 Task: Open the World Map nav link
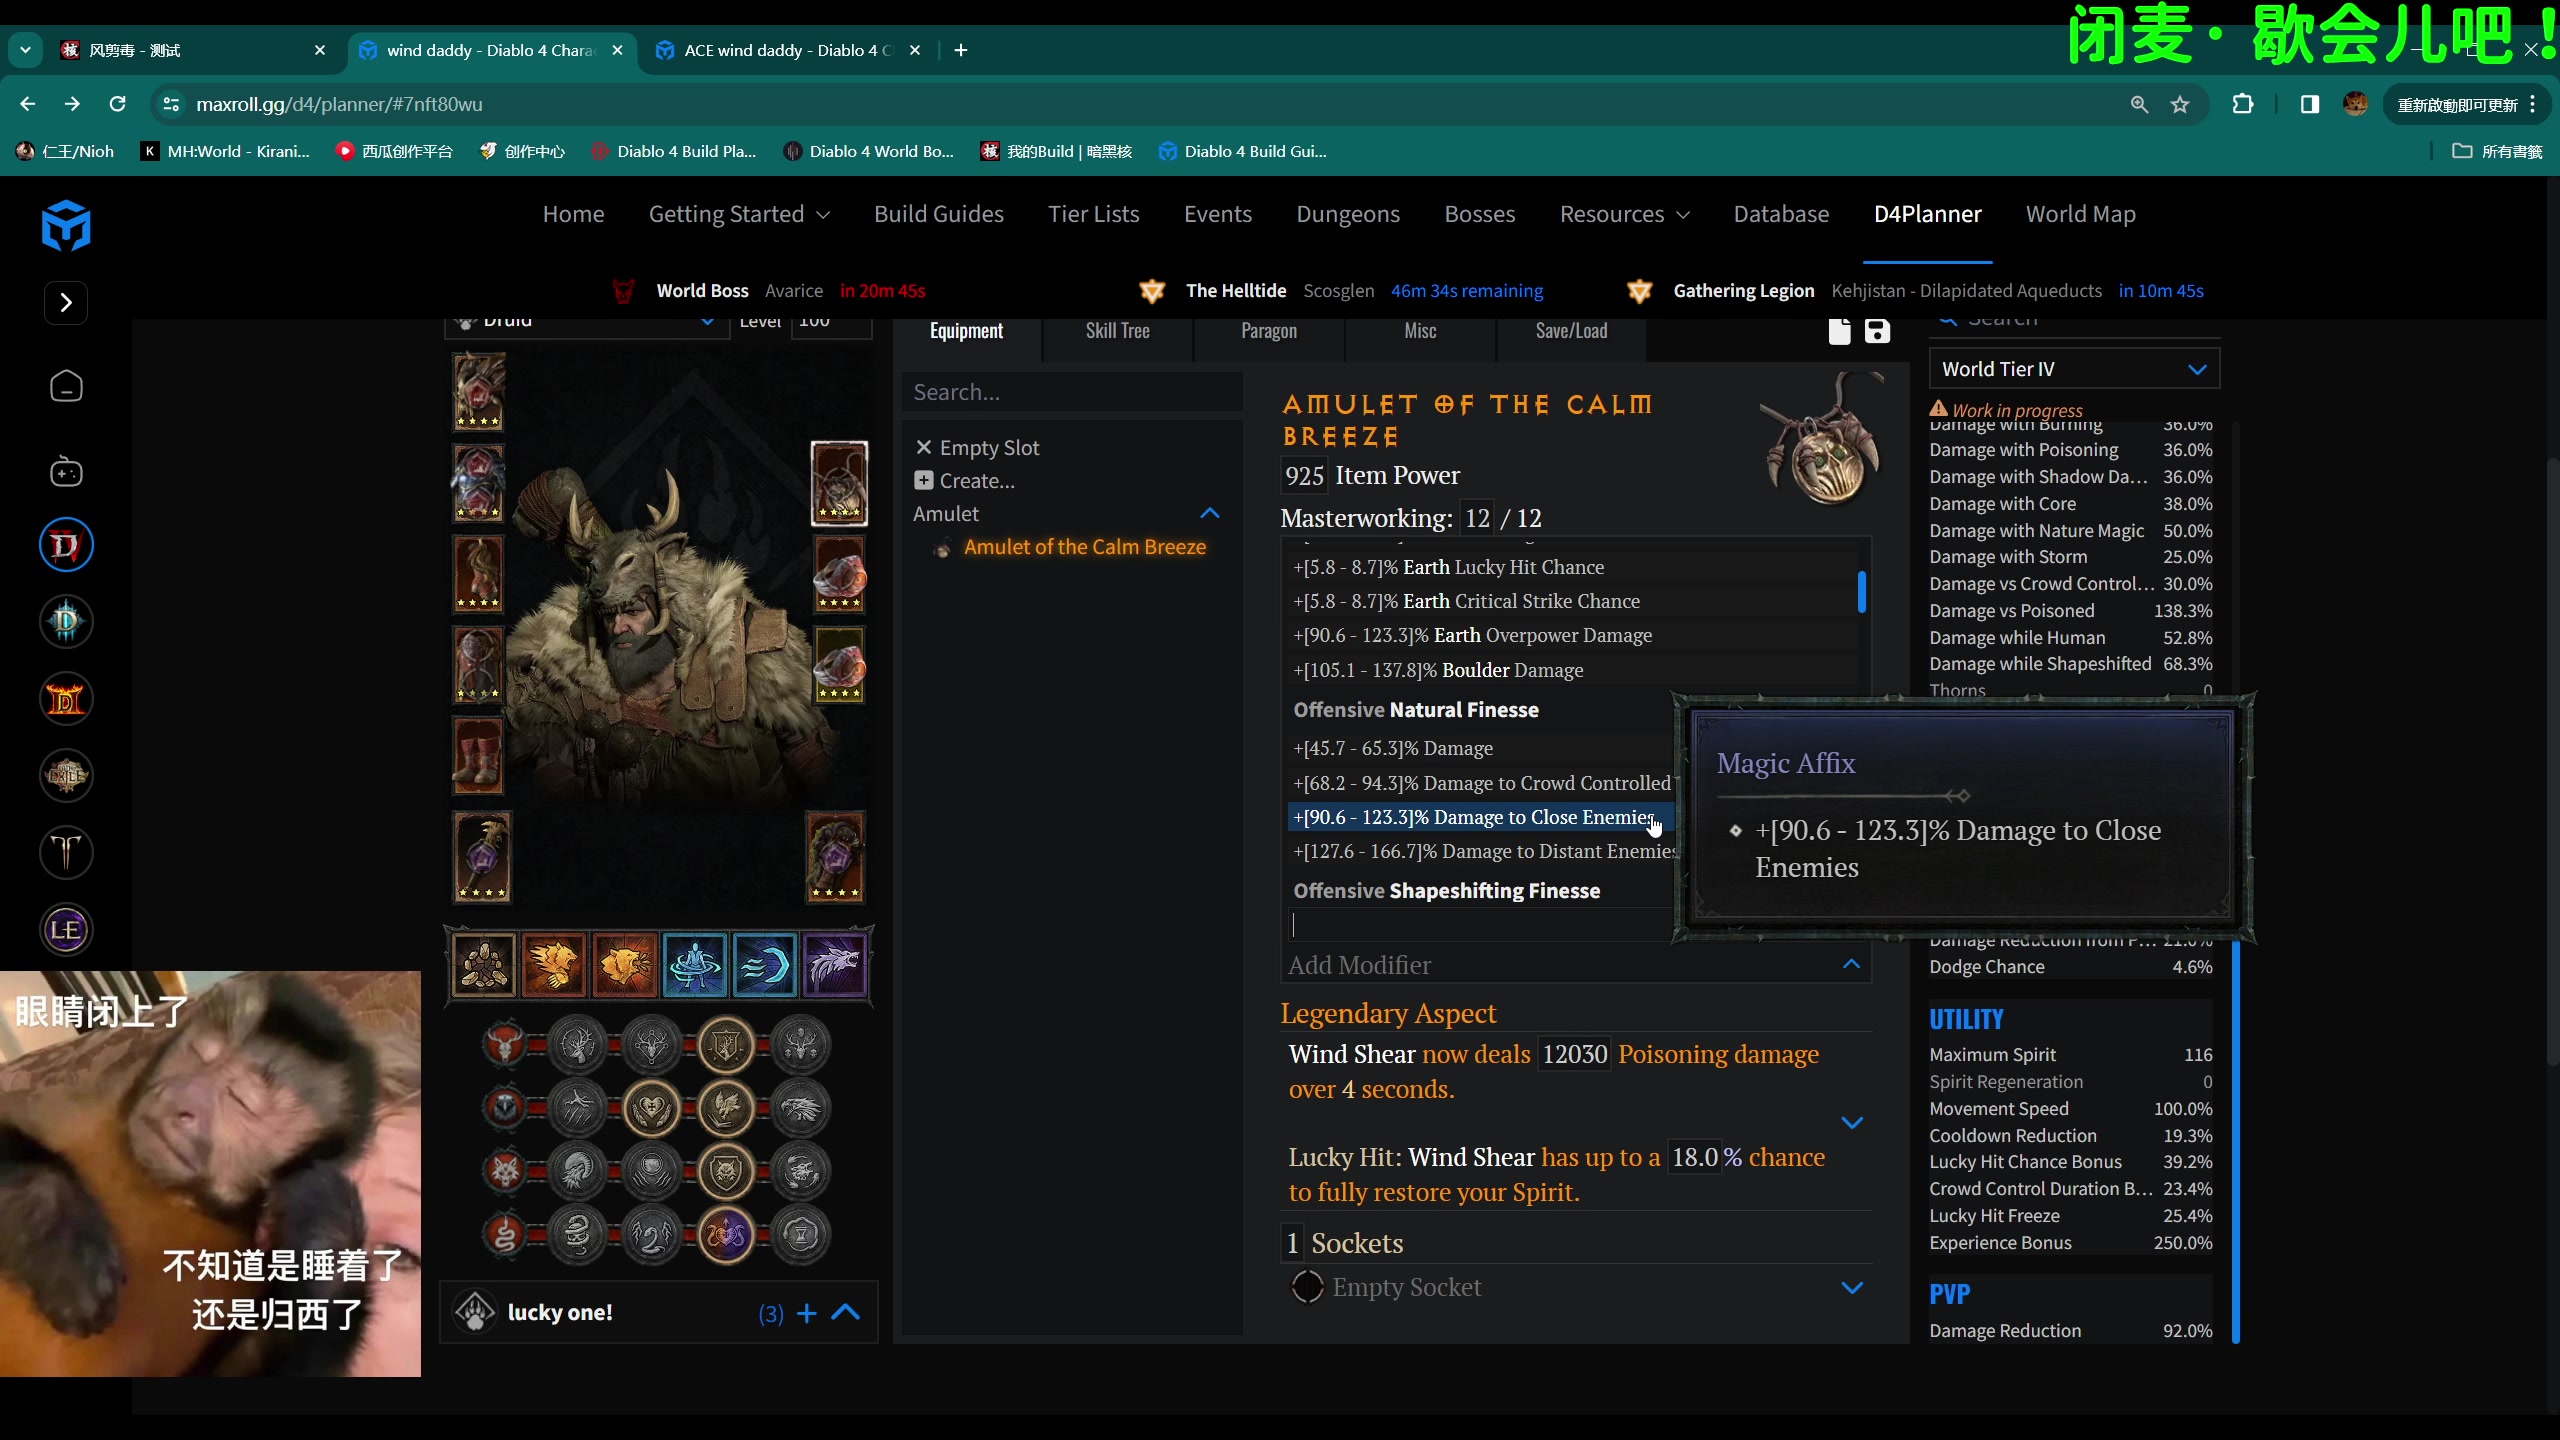pyautogui.click(x=2080, y=214)
